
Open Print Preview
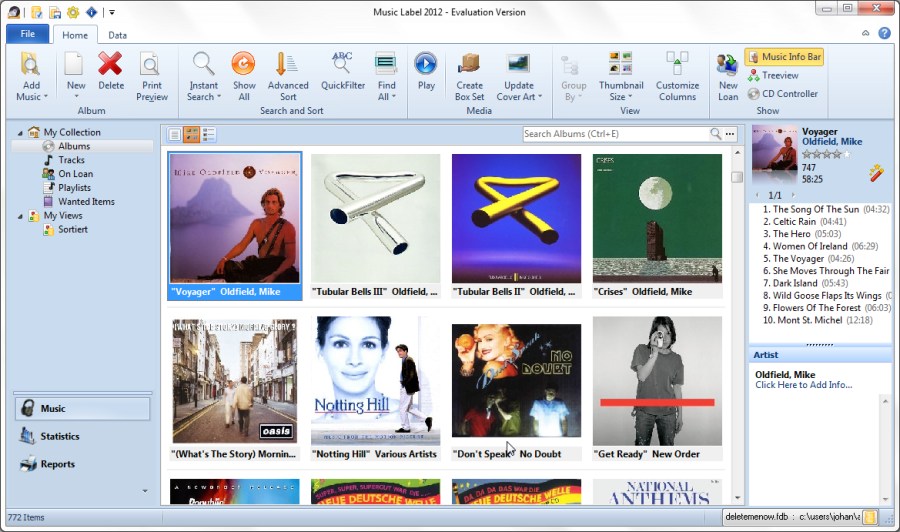point(152,76)
